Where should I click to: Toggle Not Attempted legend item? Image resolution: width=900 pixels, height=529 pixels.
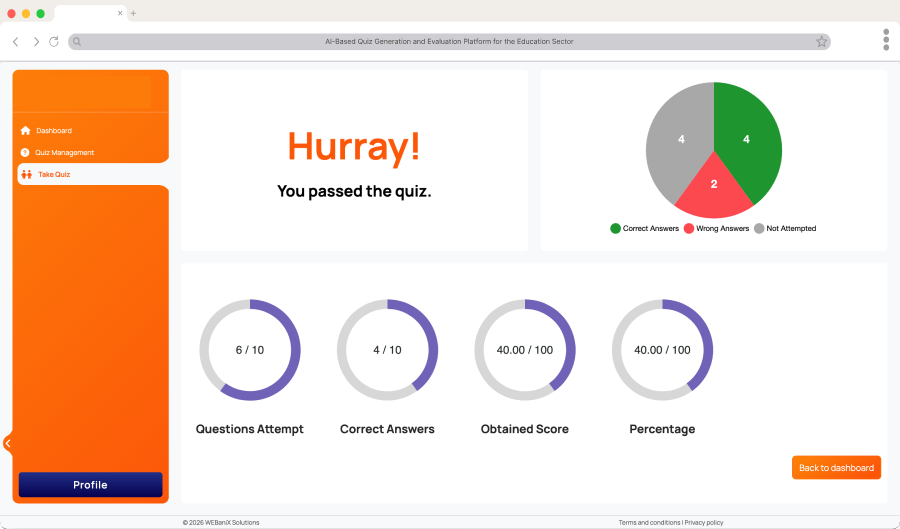coord(785,229)
